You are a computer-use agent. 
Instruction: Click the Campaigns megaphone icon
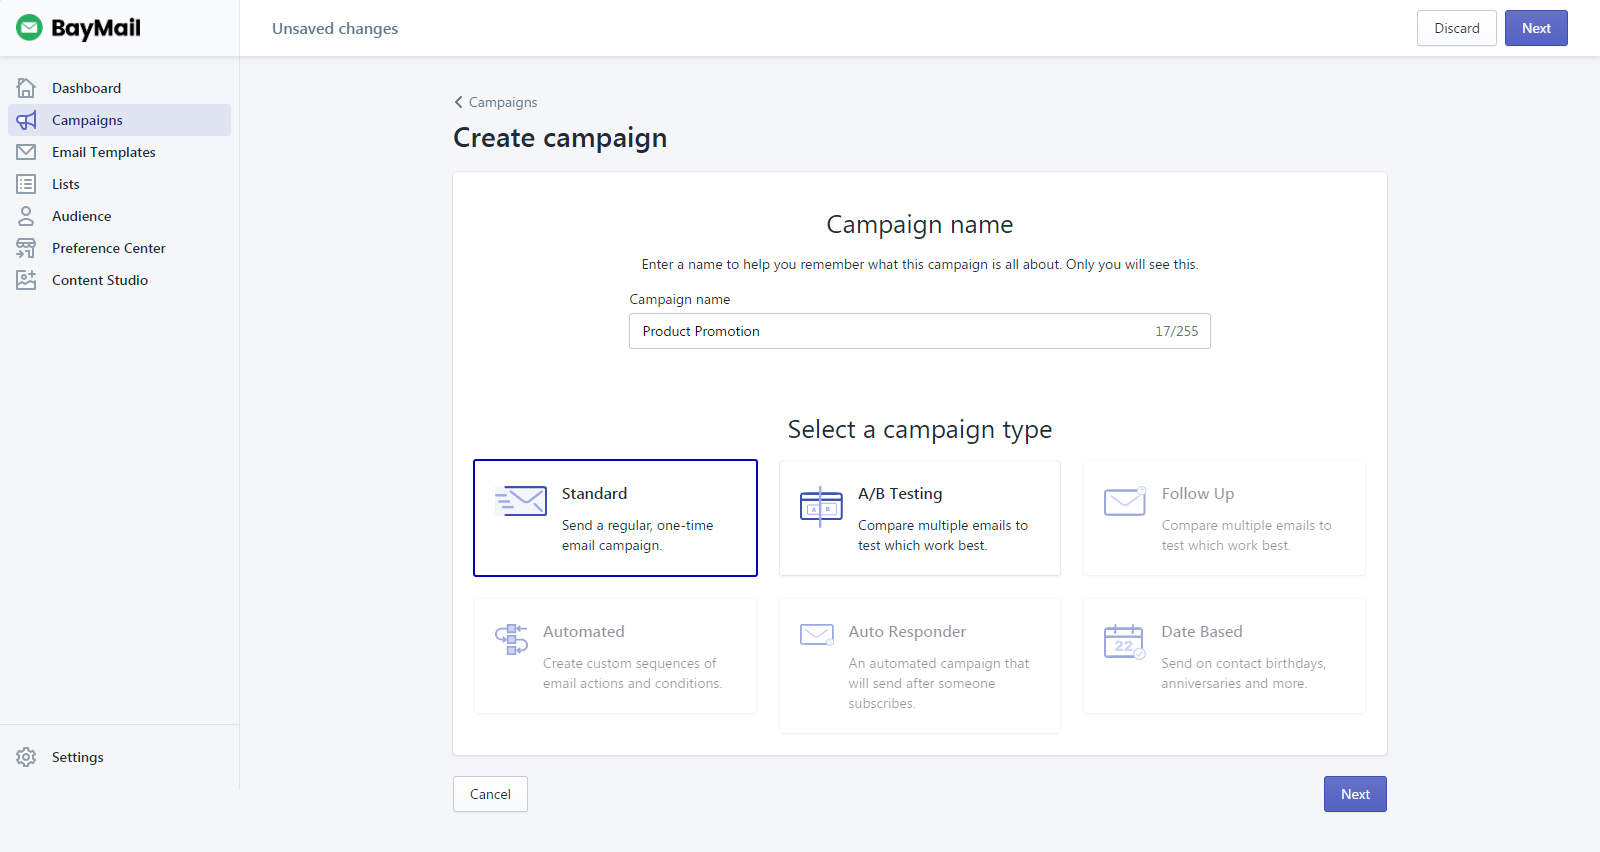[26, 120]
